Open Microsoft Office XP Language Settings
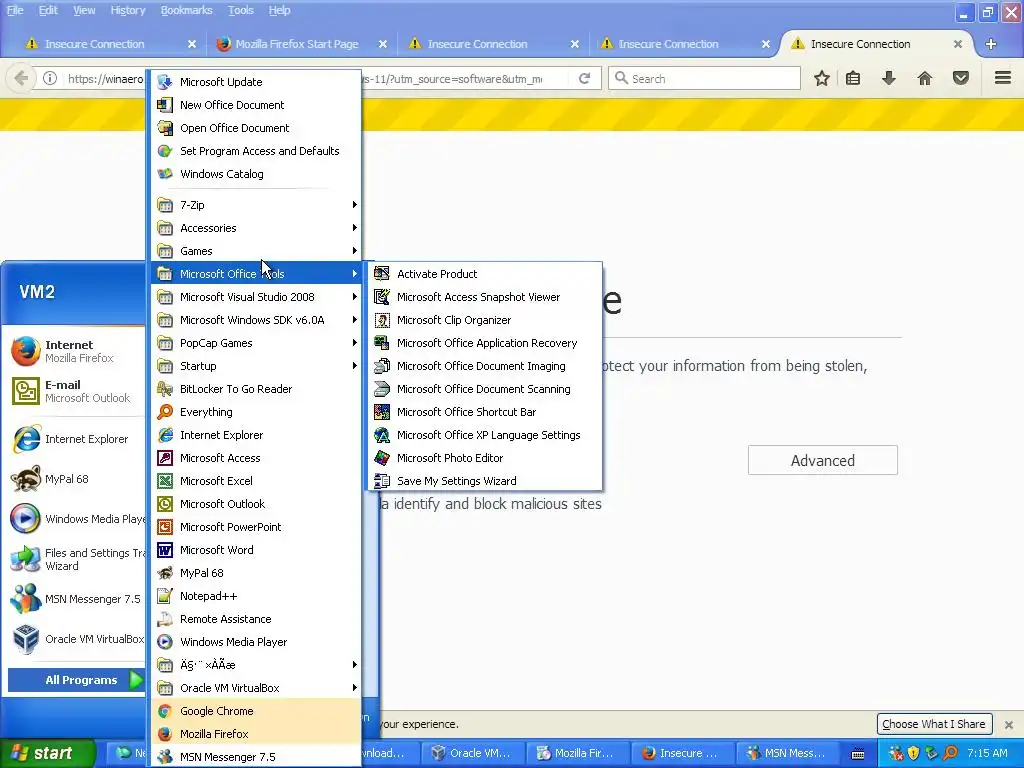Viewport: 1024px width, 768px height. point(485,435)
